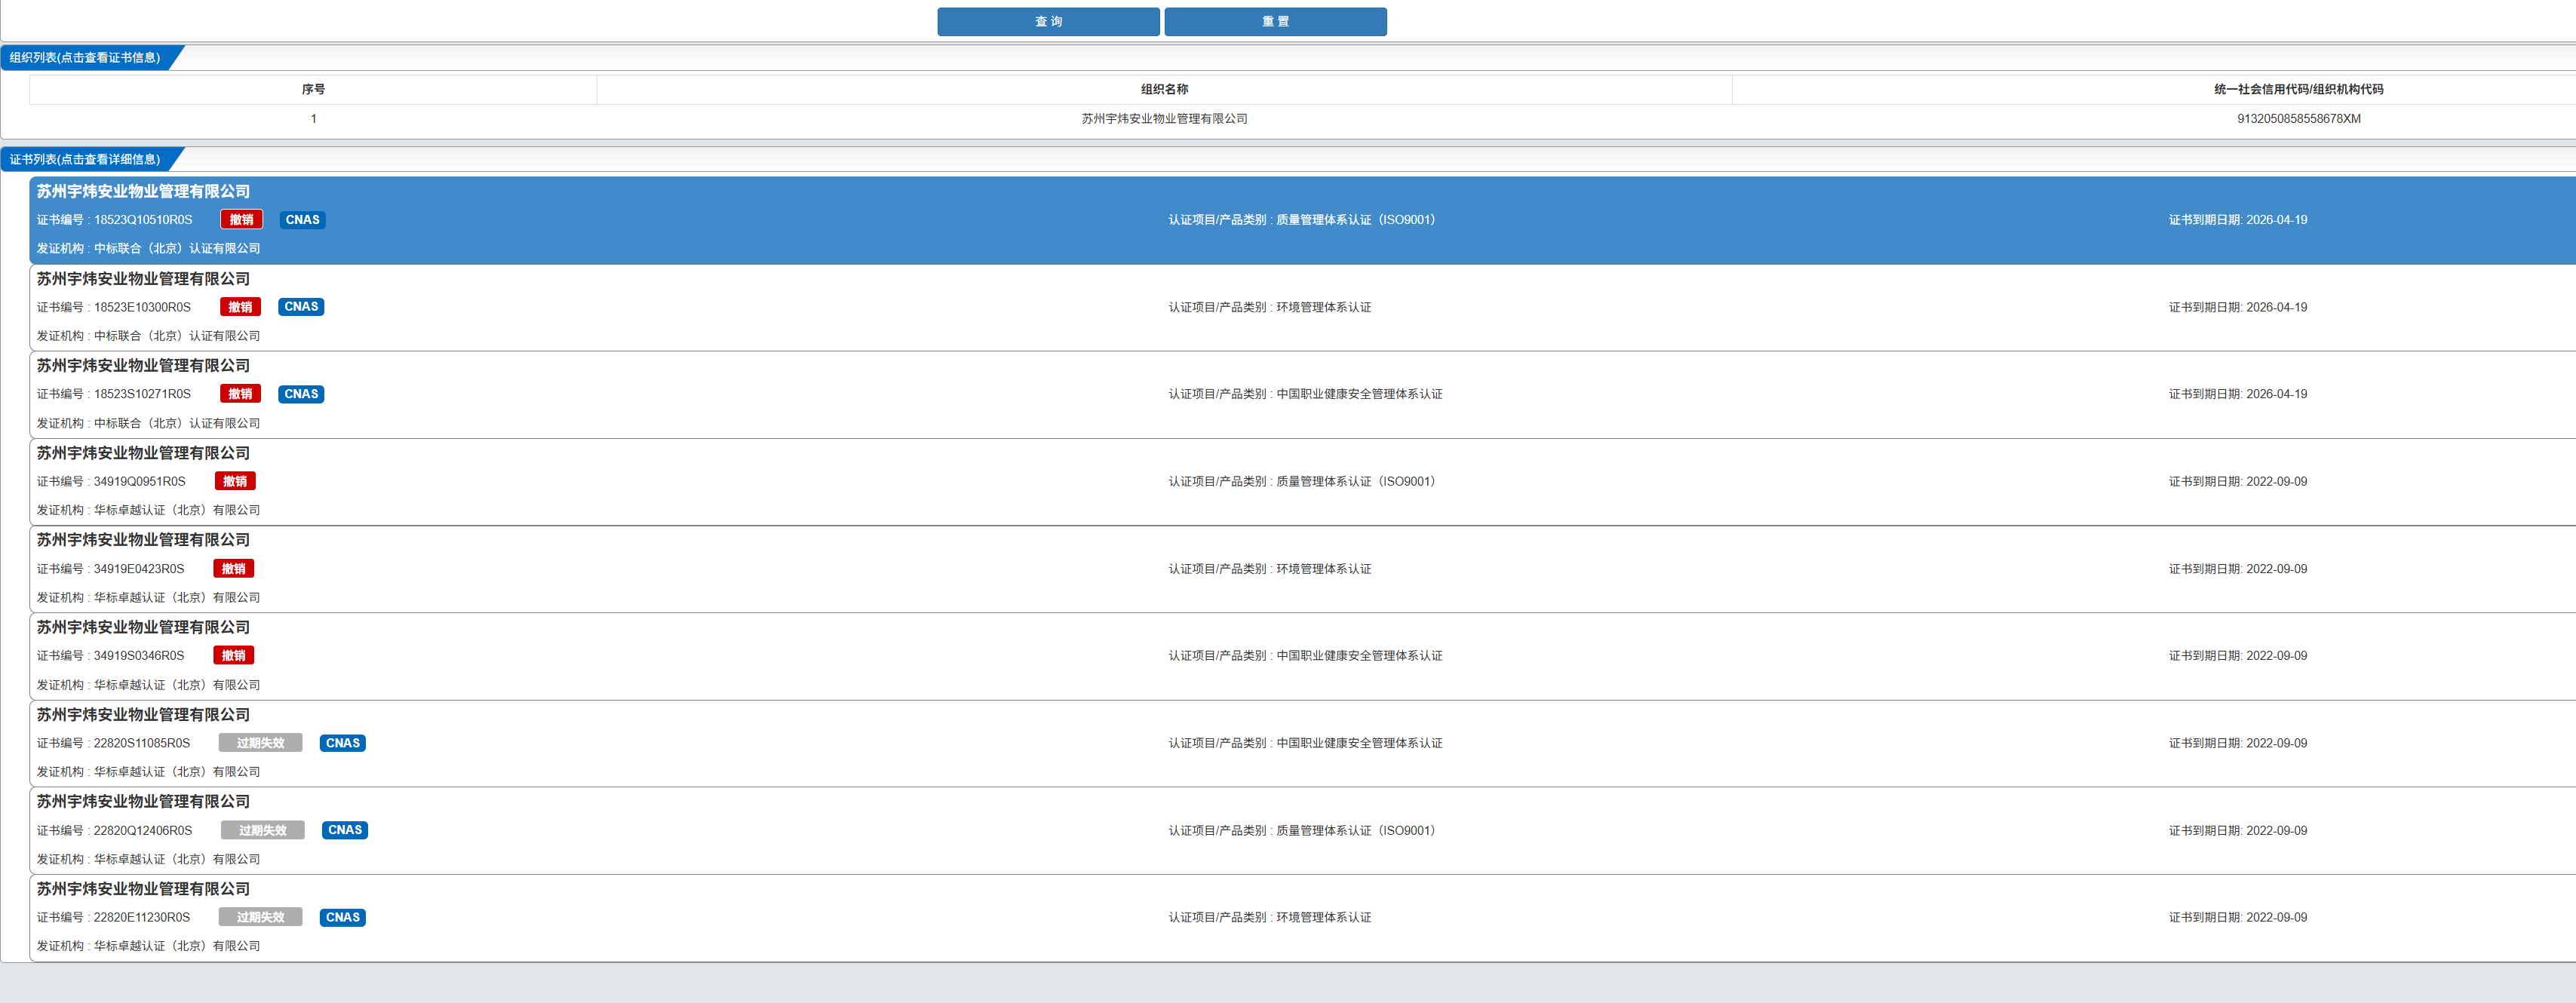Open certificate number 34919S0346R0S details

point(138,656)
